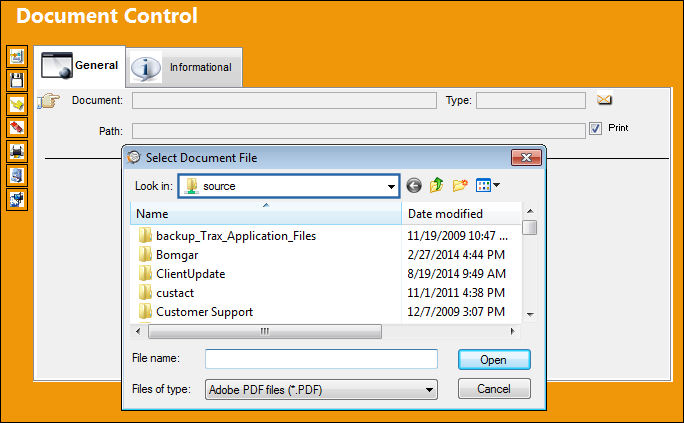The height and width of the screenshot is (423, 684).
Task: Close the Select Document File dialog
Action: click(527, 157)
